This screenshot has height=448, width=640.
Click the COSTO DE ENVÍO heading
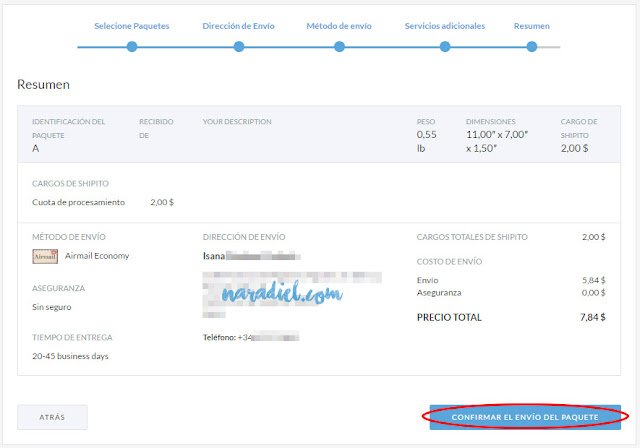(449, 262)
